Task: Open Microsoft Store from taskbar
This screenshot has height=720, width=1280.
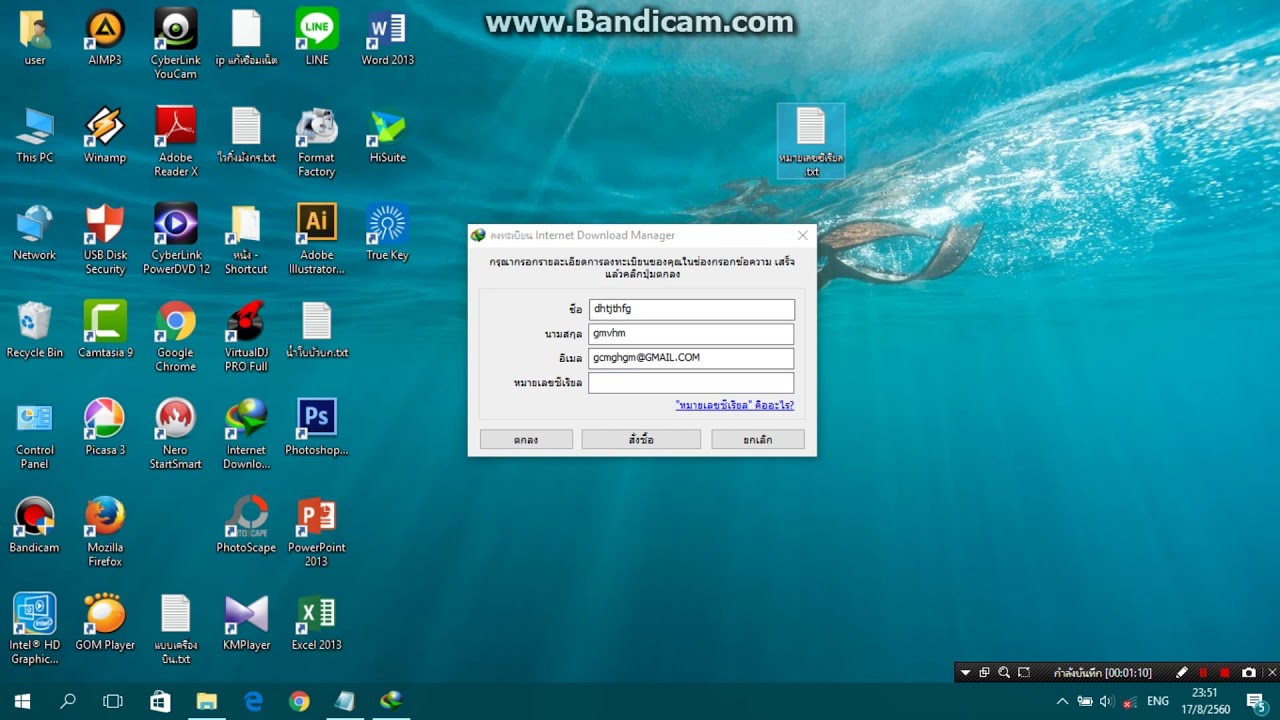Action: pos(160,701)
